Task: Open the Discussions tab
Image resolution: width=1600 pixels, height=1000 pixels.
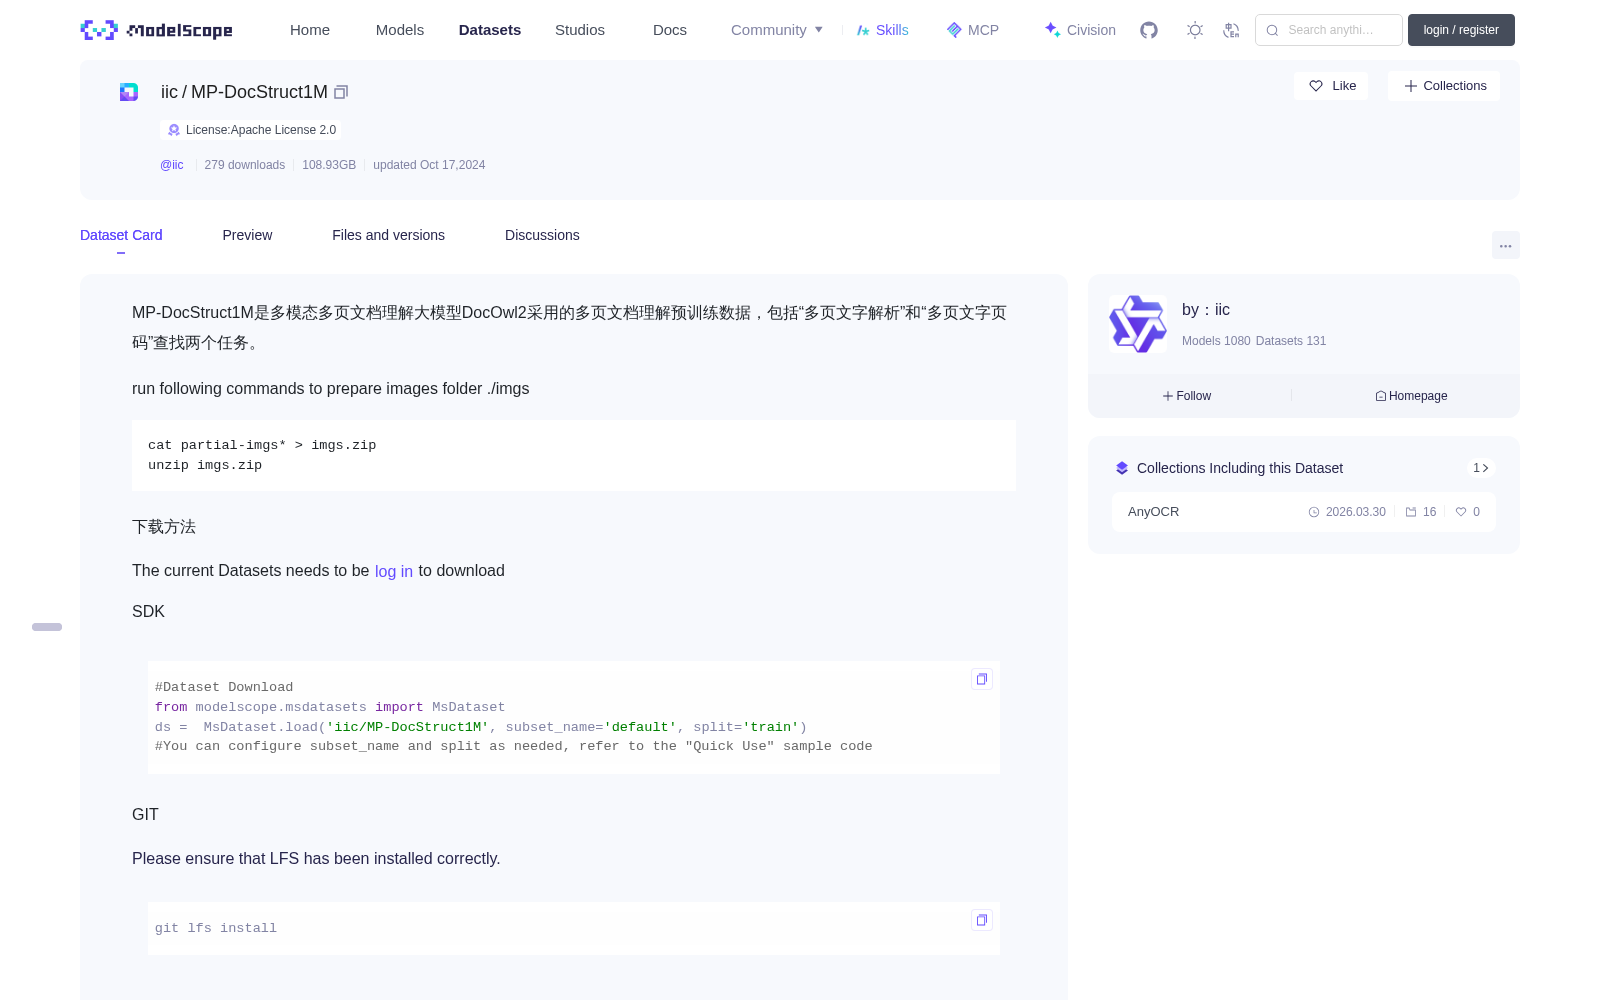Action: [542, 235]
